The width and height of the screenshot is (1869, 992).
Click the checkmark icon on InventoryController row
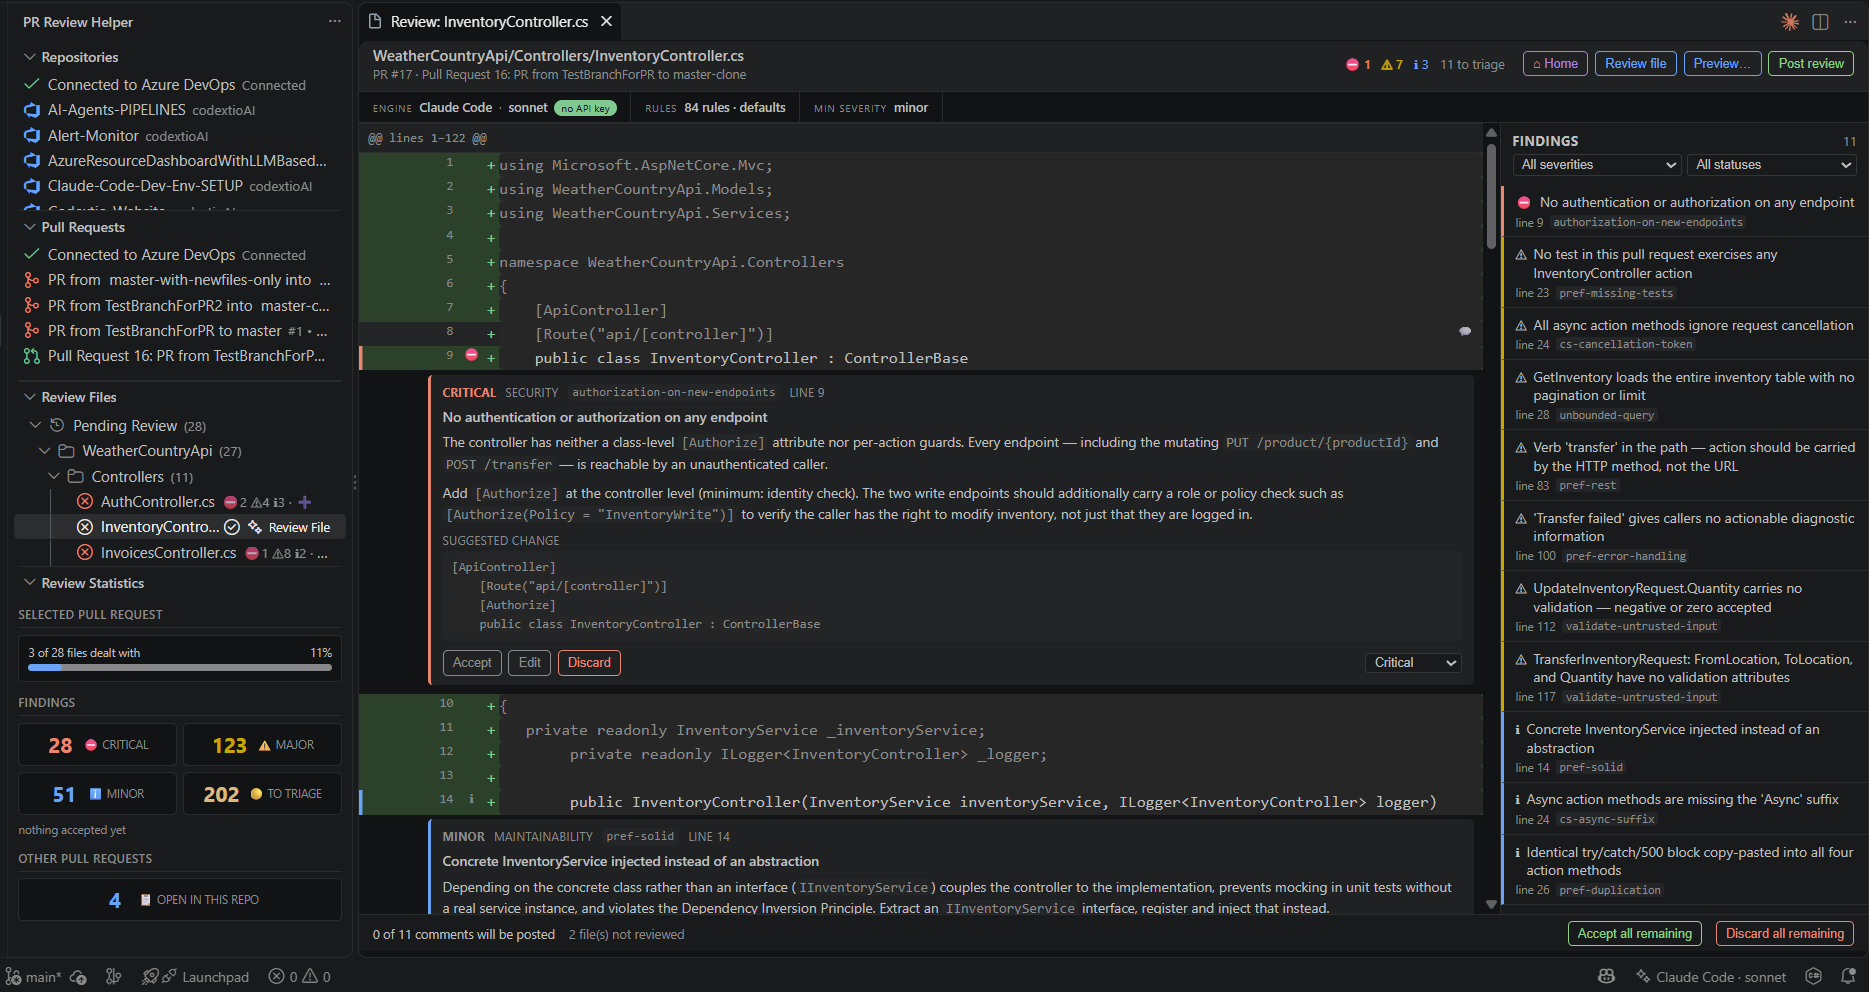point(232,527)
